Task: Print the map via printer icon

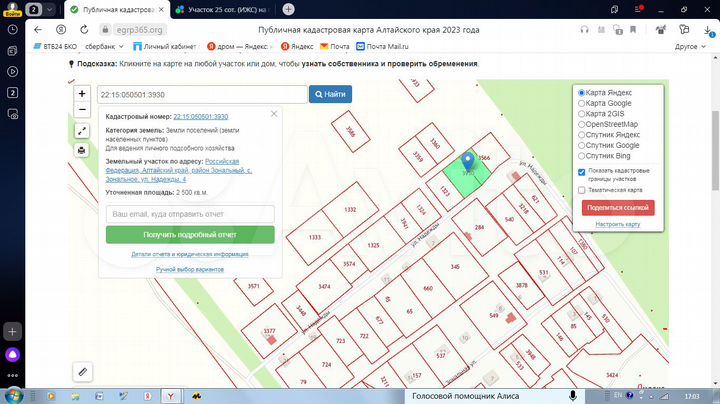Action: coord(82,150)
